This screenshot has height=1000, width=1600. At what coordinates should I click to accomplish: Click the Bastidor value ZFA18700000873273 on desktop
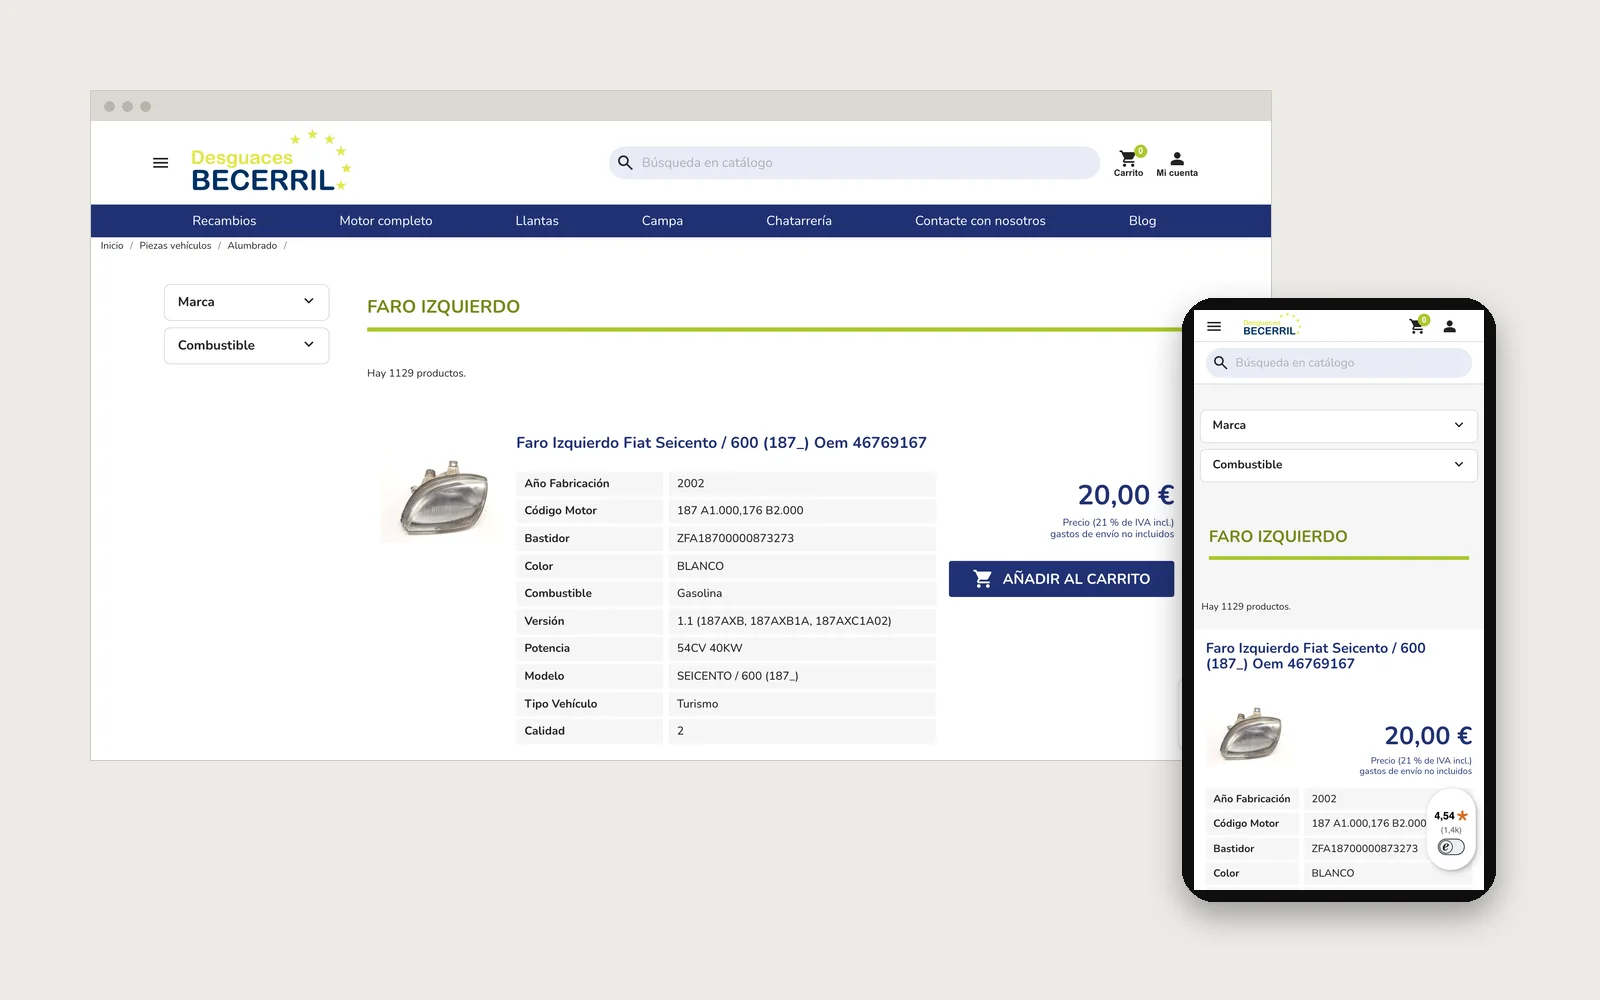tap(735, 539)
